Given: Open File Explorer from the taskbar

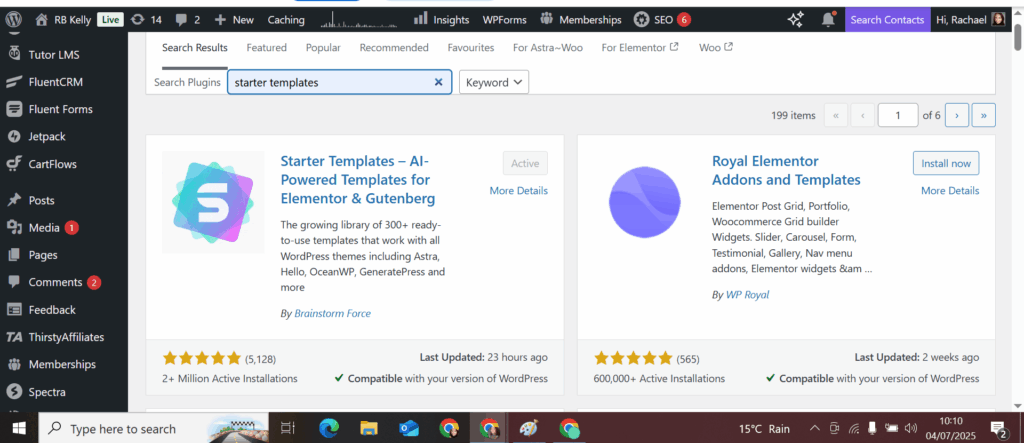Looking at the screenshot, I should [x=369, y=429].
